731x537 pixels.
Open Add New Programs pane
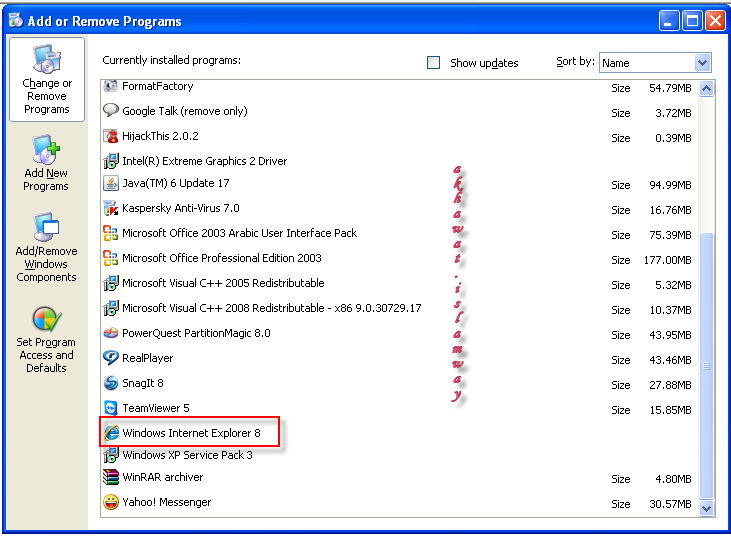tap(46, 163)
